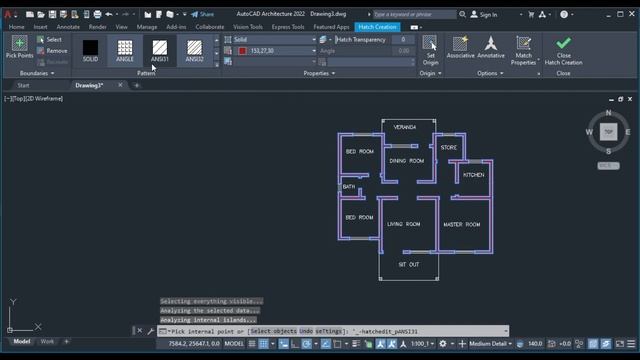Click the Plot printer icon
The width and height of the screenshot is (640, 360).
97,14
